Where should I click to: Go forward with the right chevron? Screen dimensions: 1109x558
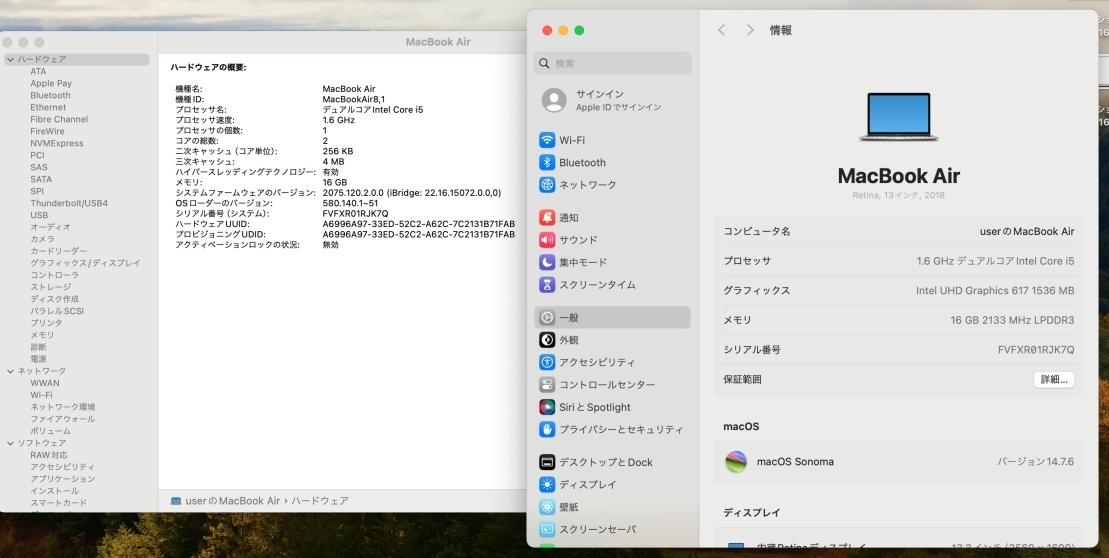[750, 30]
